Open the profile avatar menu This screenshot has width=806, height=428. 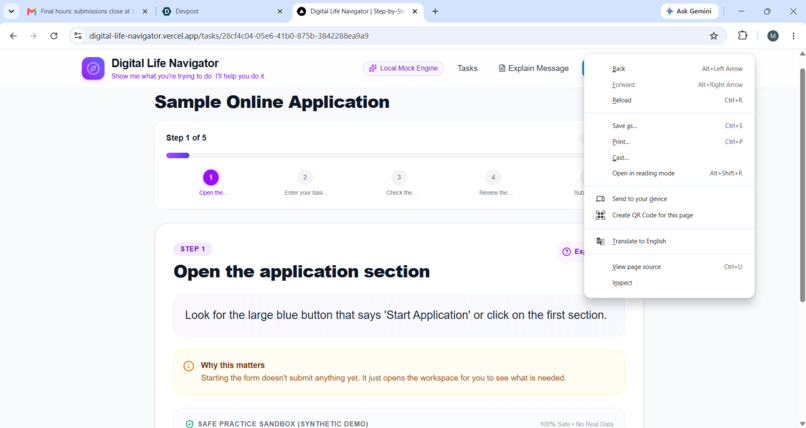(x=773, y=35)
